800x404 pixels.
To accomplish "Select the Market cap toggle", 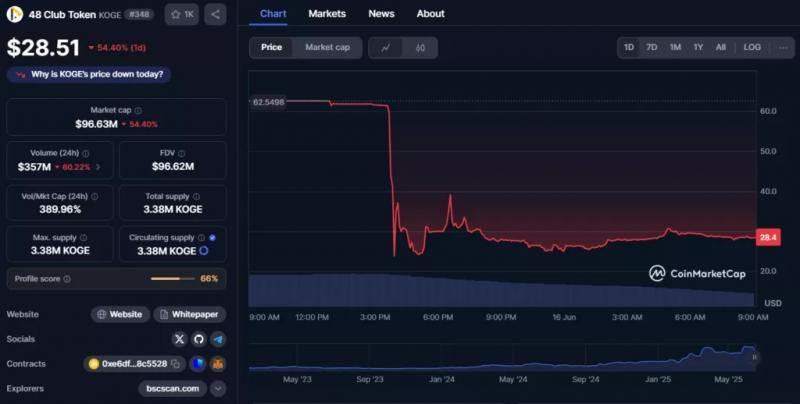I will [328, 47].
